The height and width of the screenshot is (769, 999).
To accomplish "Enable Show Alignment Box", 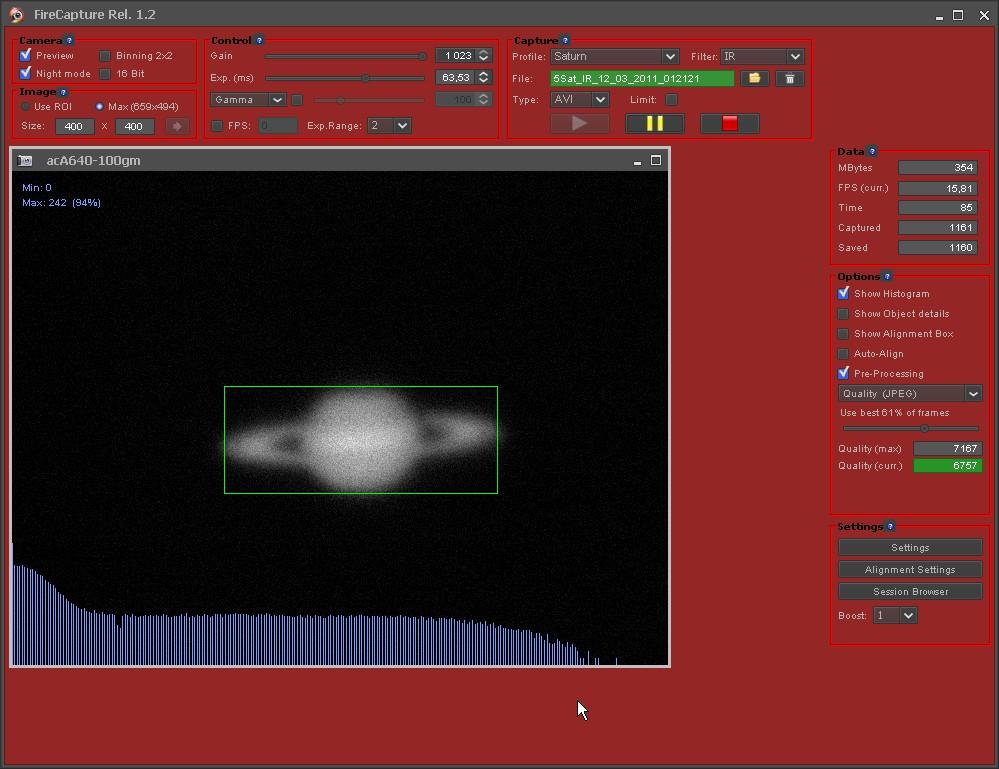I will pos(844,334).
